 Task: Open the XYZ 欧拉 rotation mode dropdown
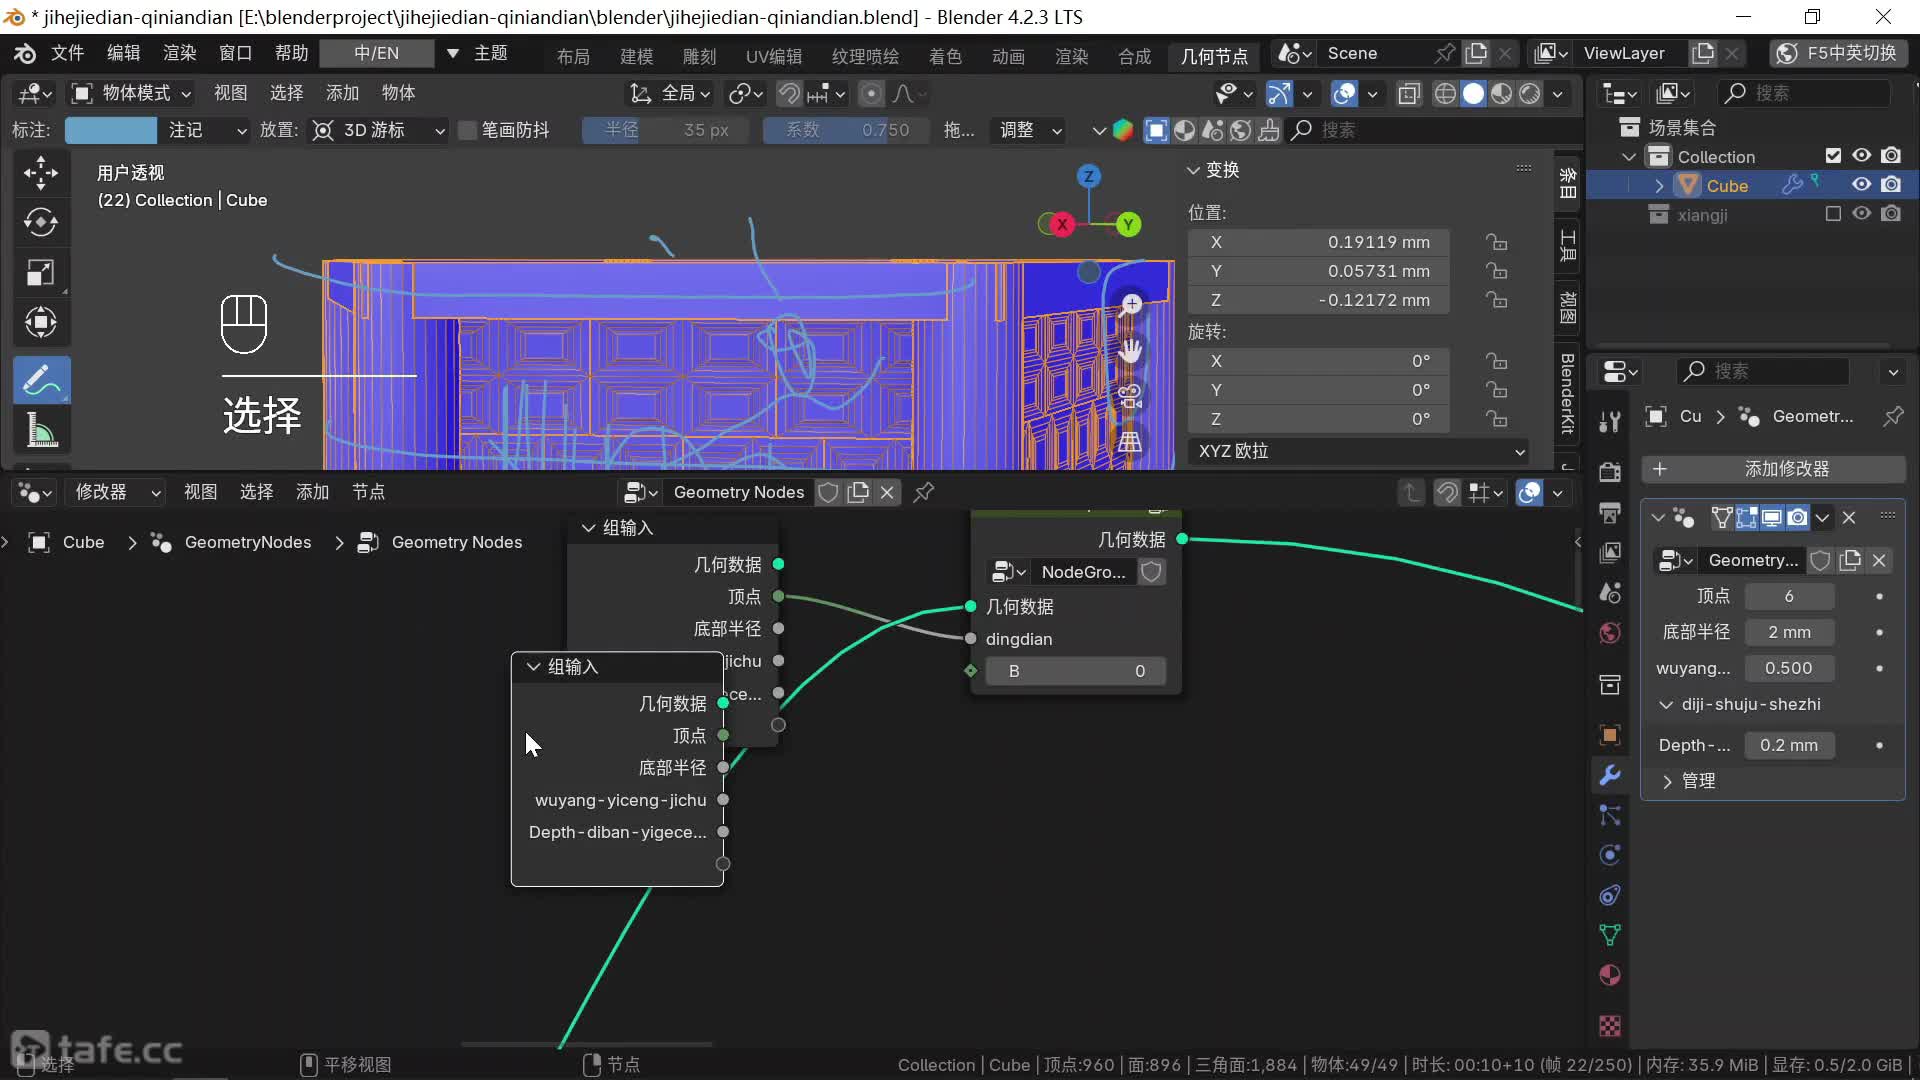tap(1360, 451)
